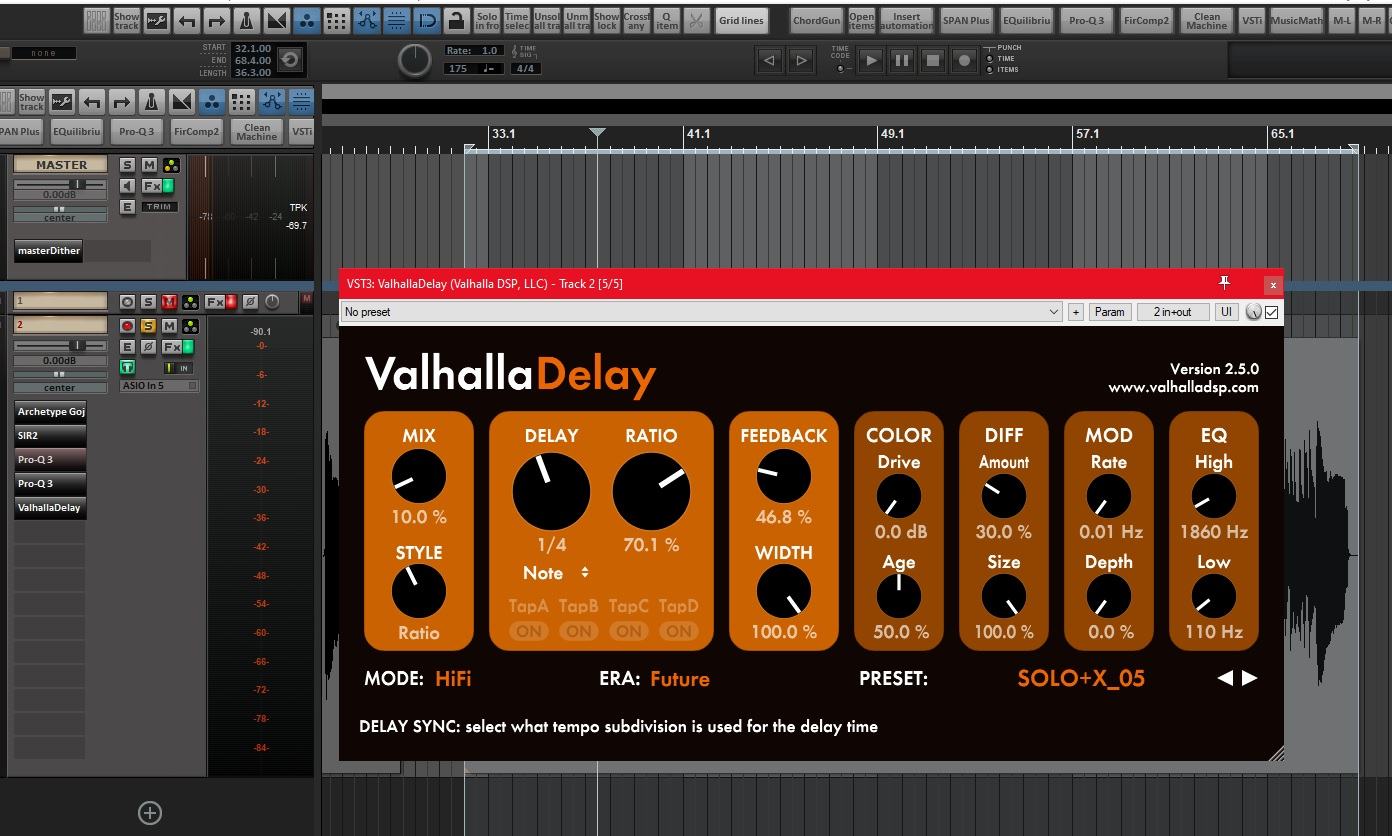Jump to project start with left transport arrow
1392x836 pixels.
pyautogui.click(x=769, y=60)
